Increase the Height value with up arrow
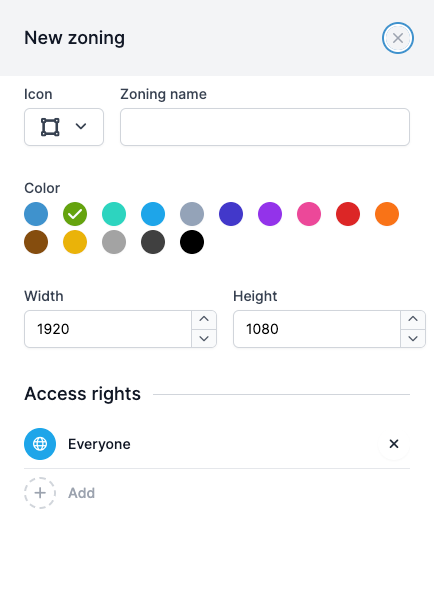Image resolution: width=447 pixels, height=601 pixels. click(413, 320)
